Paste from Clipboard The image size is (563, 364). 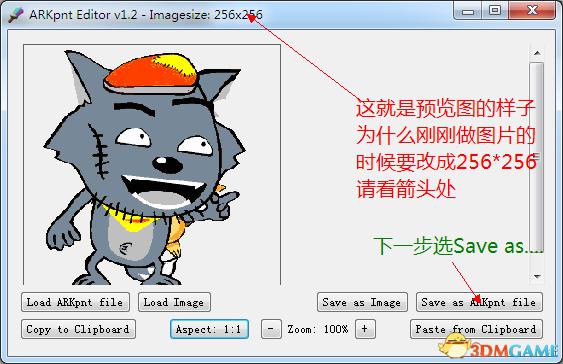tap(476, 329)
